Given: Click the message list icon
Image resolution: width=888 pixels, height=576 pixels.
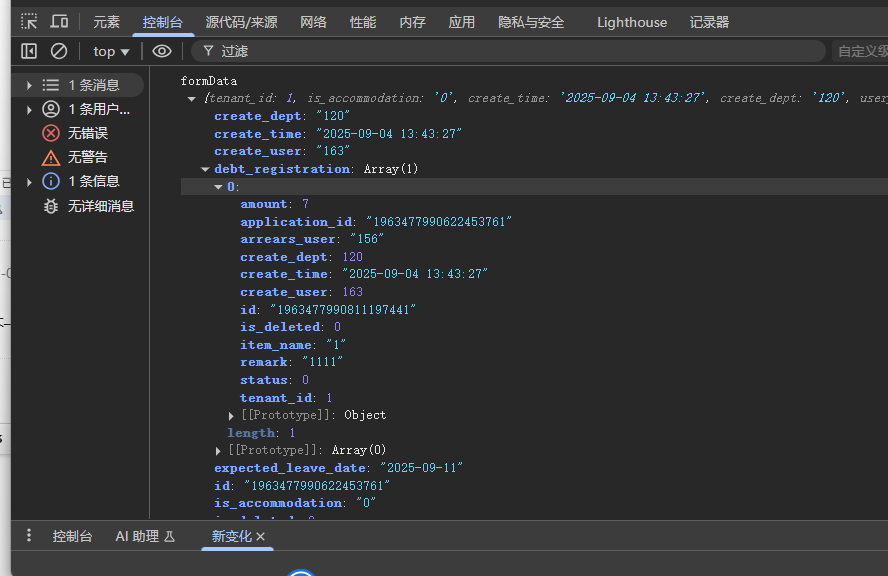Looking at the screenshot, I should (51, 85).
